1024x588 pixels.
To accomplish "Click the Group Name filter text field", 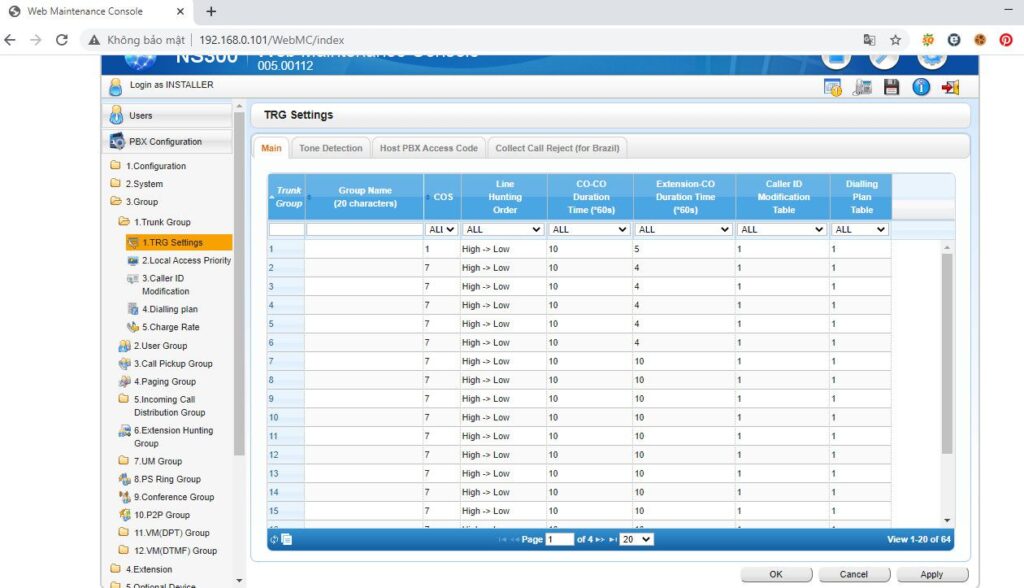I will (364, 229).
